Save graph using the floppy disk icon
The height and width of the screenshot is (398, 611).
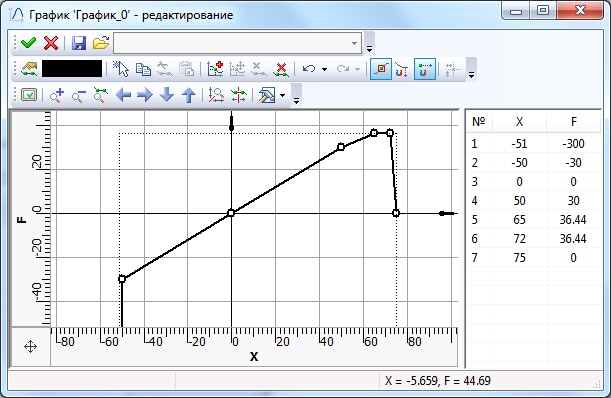click(x=79, y=43)
